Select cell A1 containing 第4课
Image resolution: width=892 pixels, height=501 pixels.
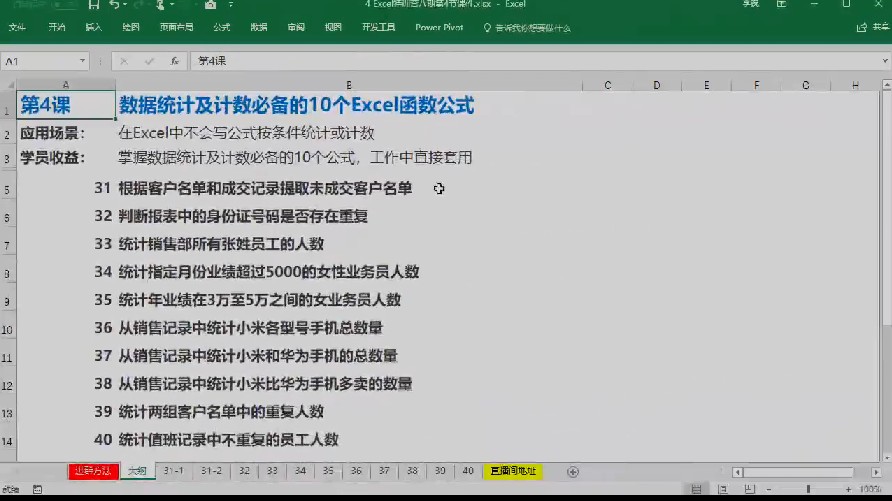pyautogui.click(x=66, y=105)
